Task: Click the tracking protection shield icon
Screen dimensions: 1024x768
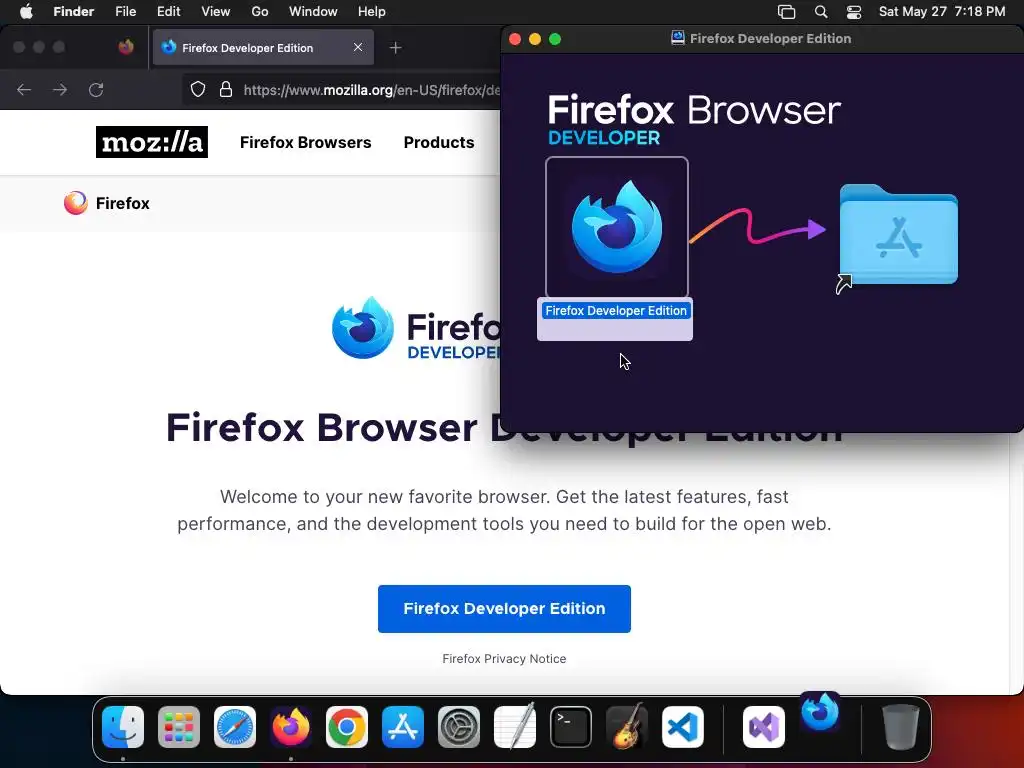Action: click(x=198, y=89)
